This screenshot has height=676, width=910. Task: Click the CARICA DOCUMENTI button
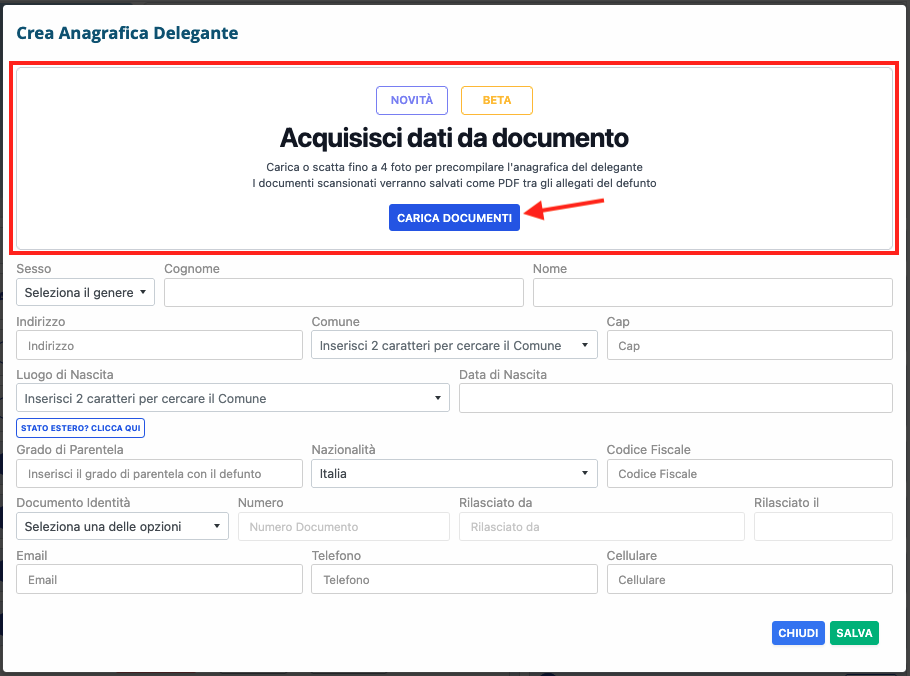click(454, 218)
